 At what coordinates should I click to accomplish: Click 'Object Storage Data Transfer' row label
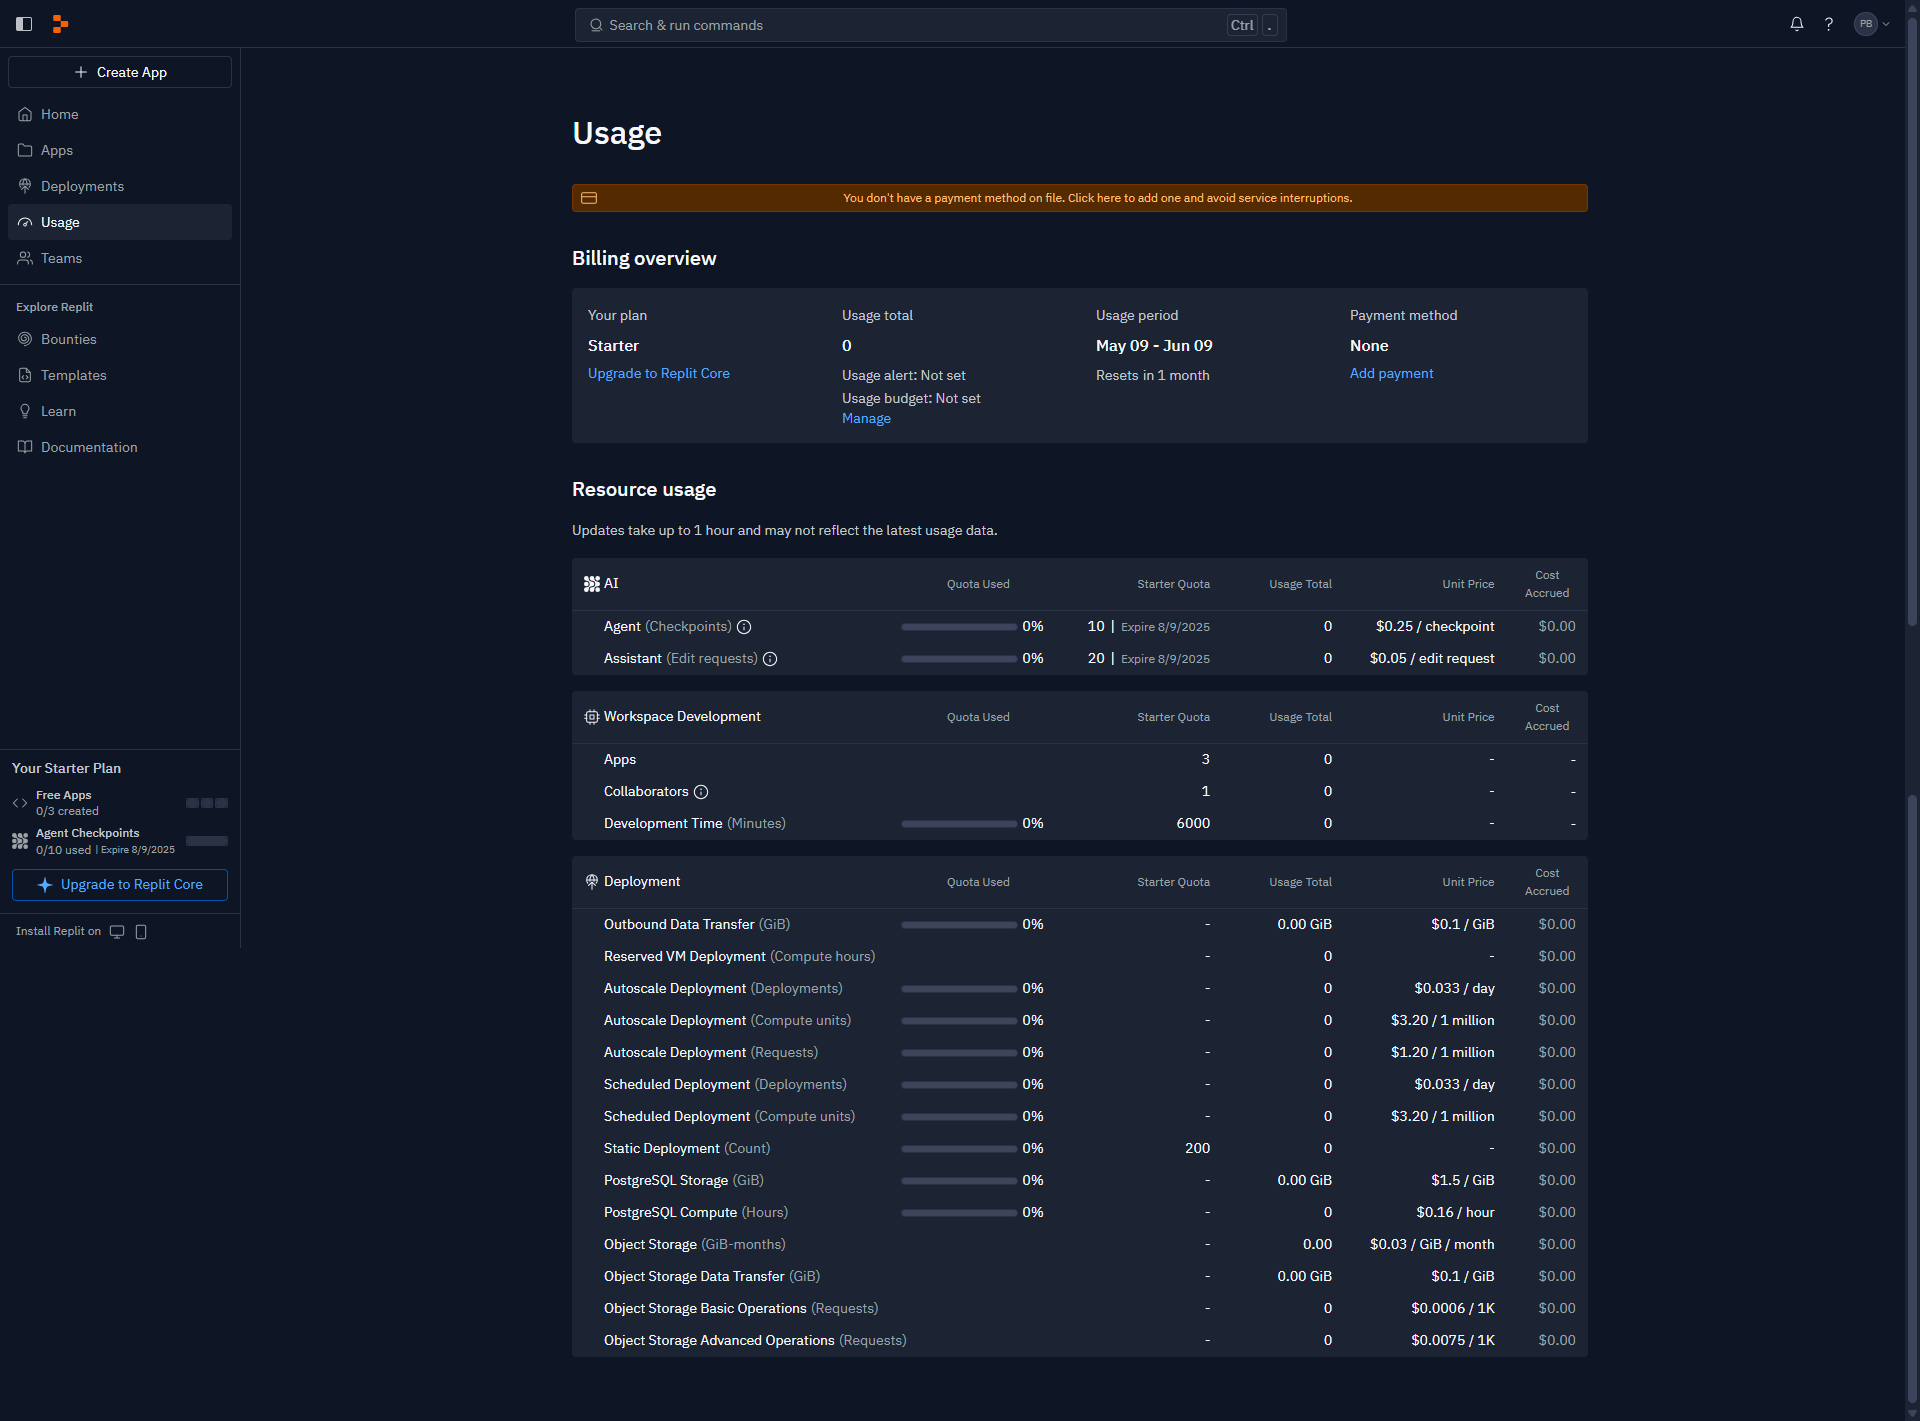pyautogui.click(x=694, y=1276)
